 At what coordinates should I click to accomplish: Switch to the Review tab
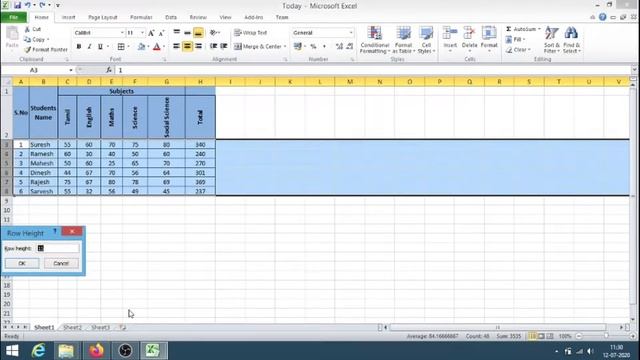pos(198,18)
